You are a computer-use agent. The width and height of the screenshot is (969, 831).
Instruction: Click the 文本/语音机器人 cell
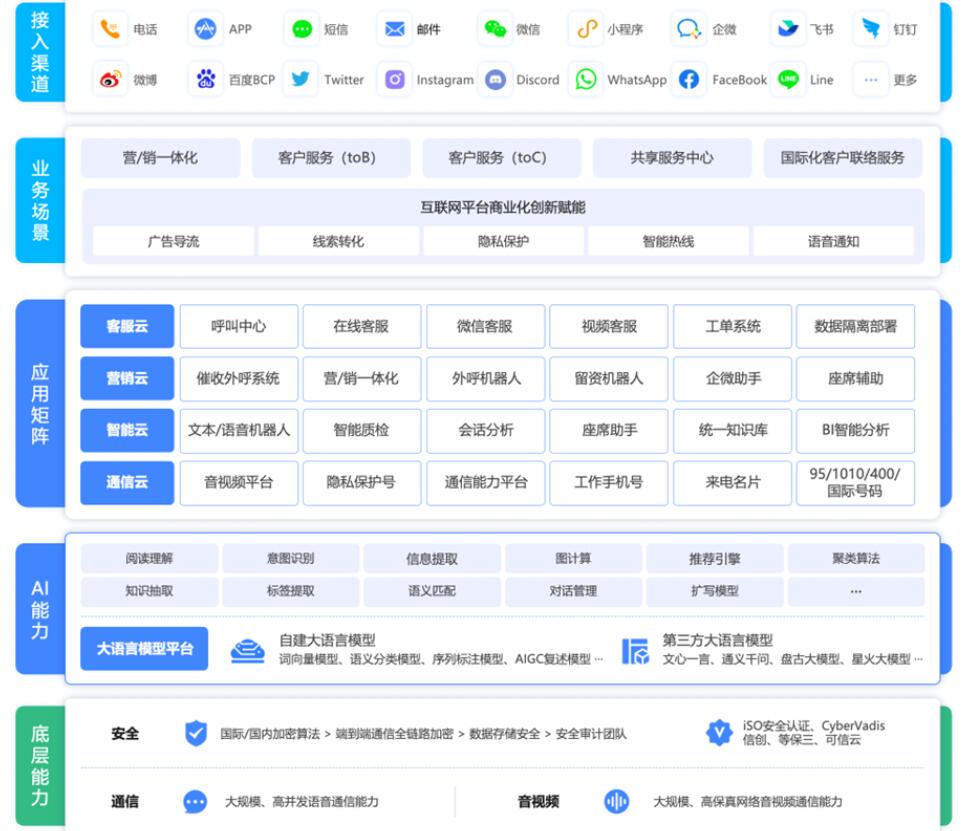coord(239,430)
